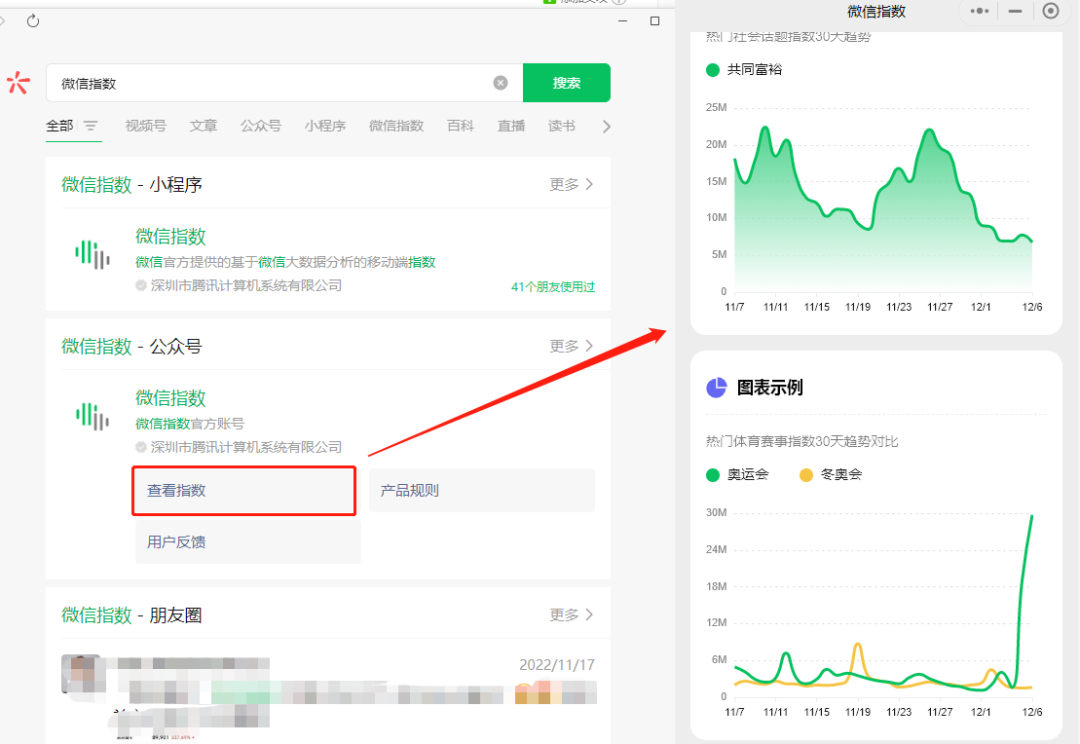
Task: Click the red logo in the top-left corner
Action: click(18, 83)
